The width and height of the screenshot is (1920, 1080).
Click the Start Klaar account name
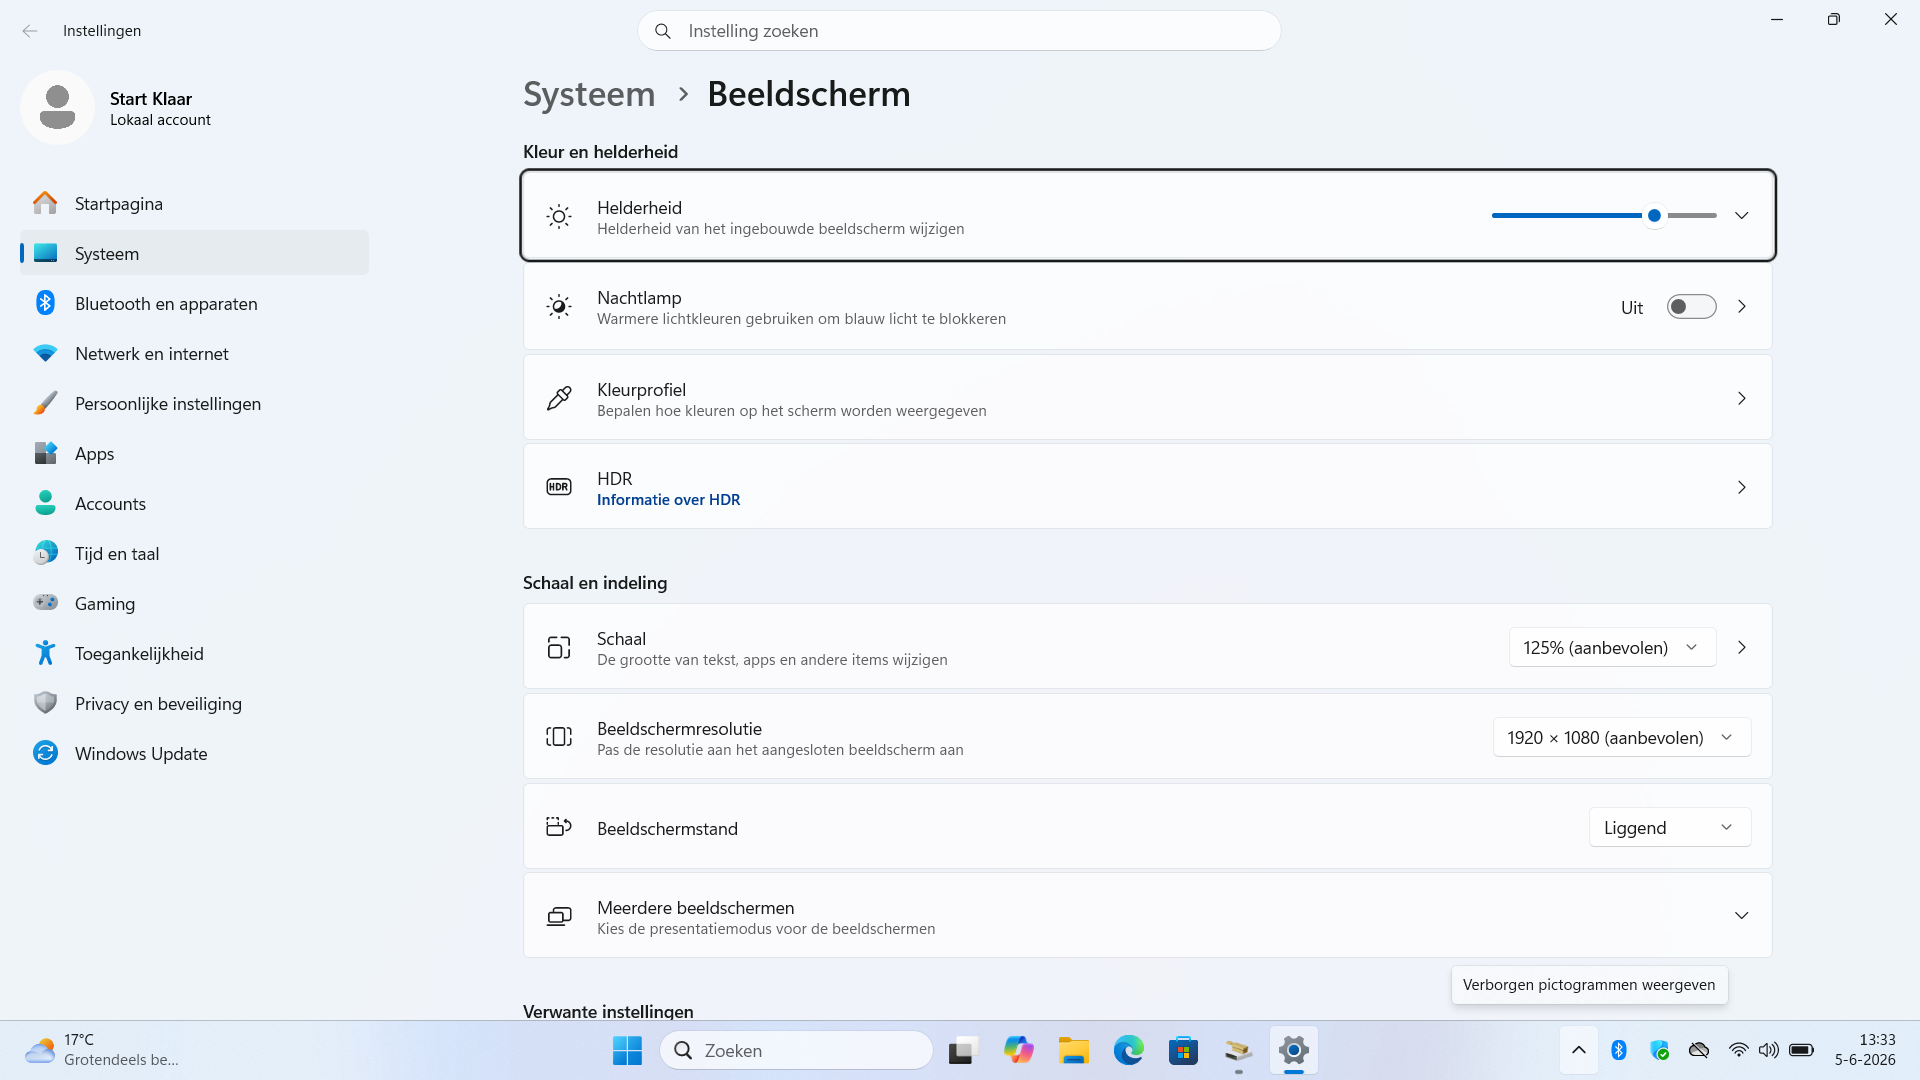[x=151, y=99]
